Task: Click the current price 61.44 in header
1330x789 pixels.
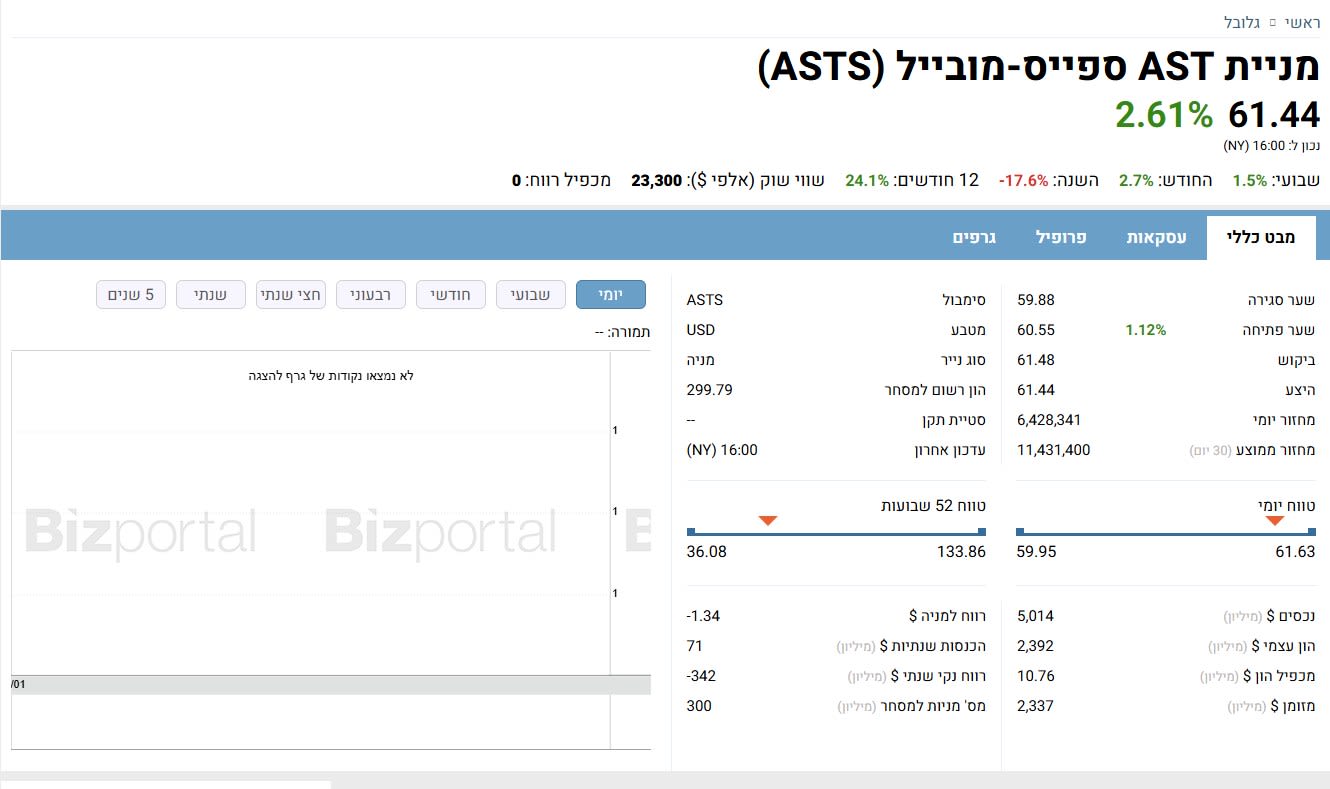Action: (1274, 116)
